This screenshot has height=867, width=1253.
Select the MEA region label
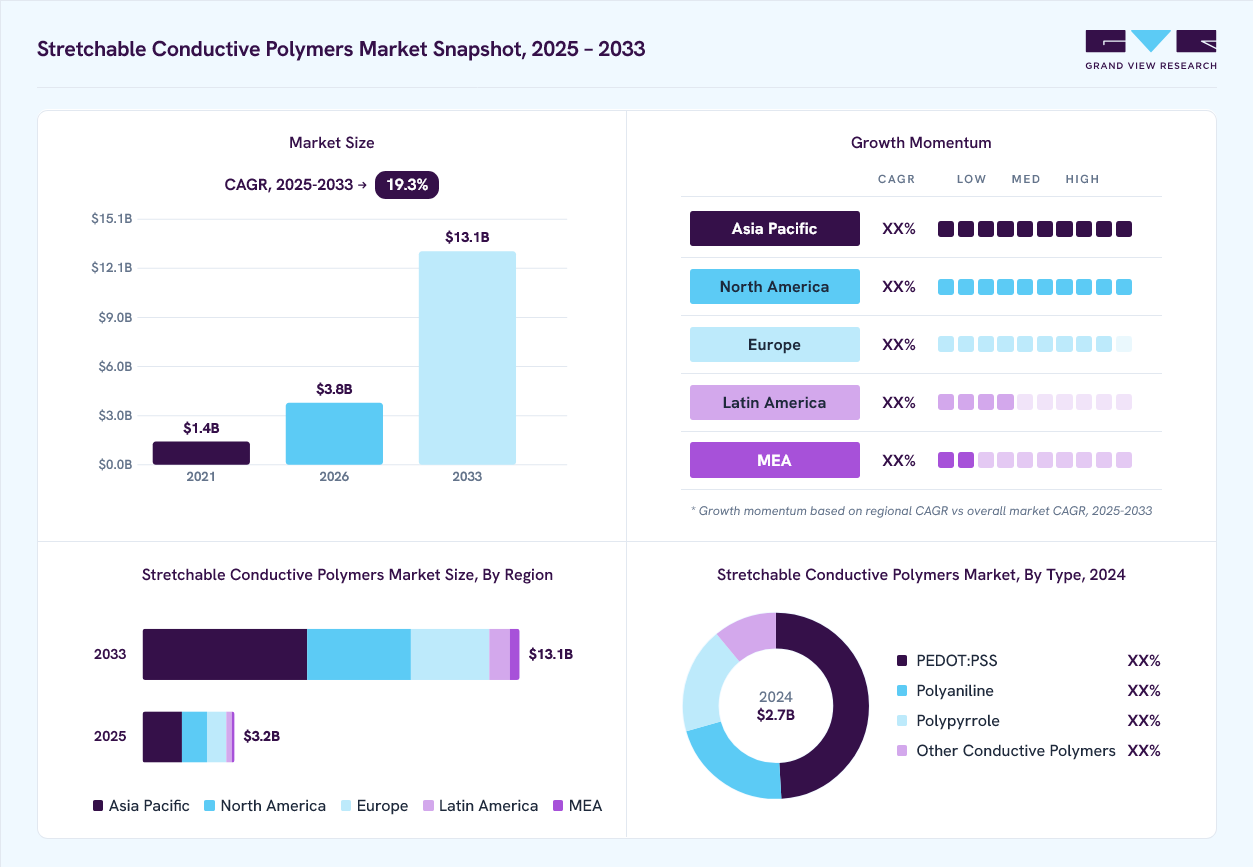[x=775, y=460]
